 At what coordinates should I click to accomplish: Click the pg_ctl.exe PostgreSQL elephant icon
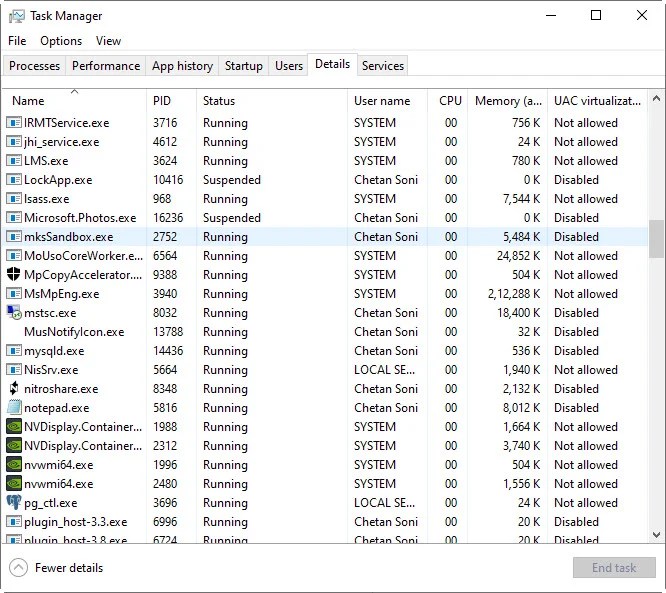click(x=14, y=503)
